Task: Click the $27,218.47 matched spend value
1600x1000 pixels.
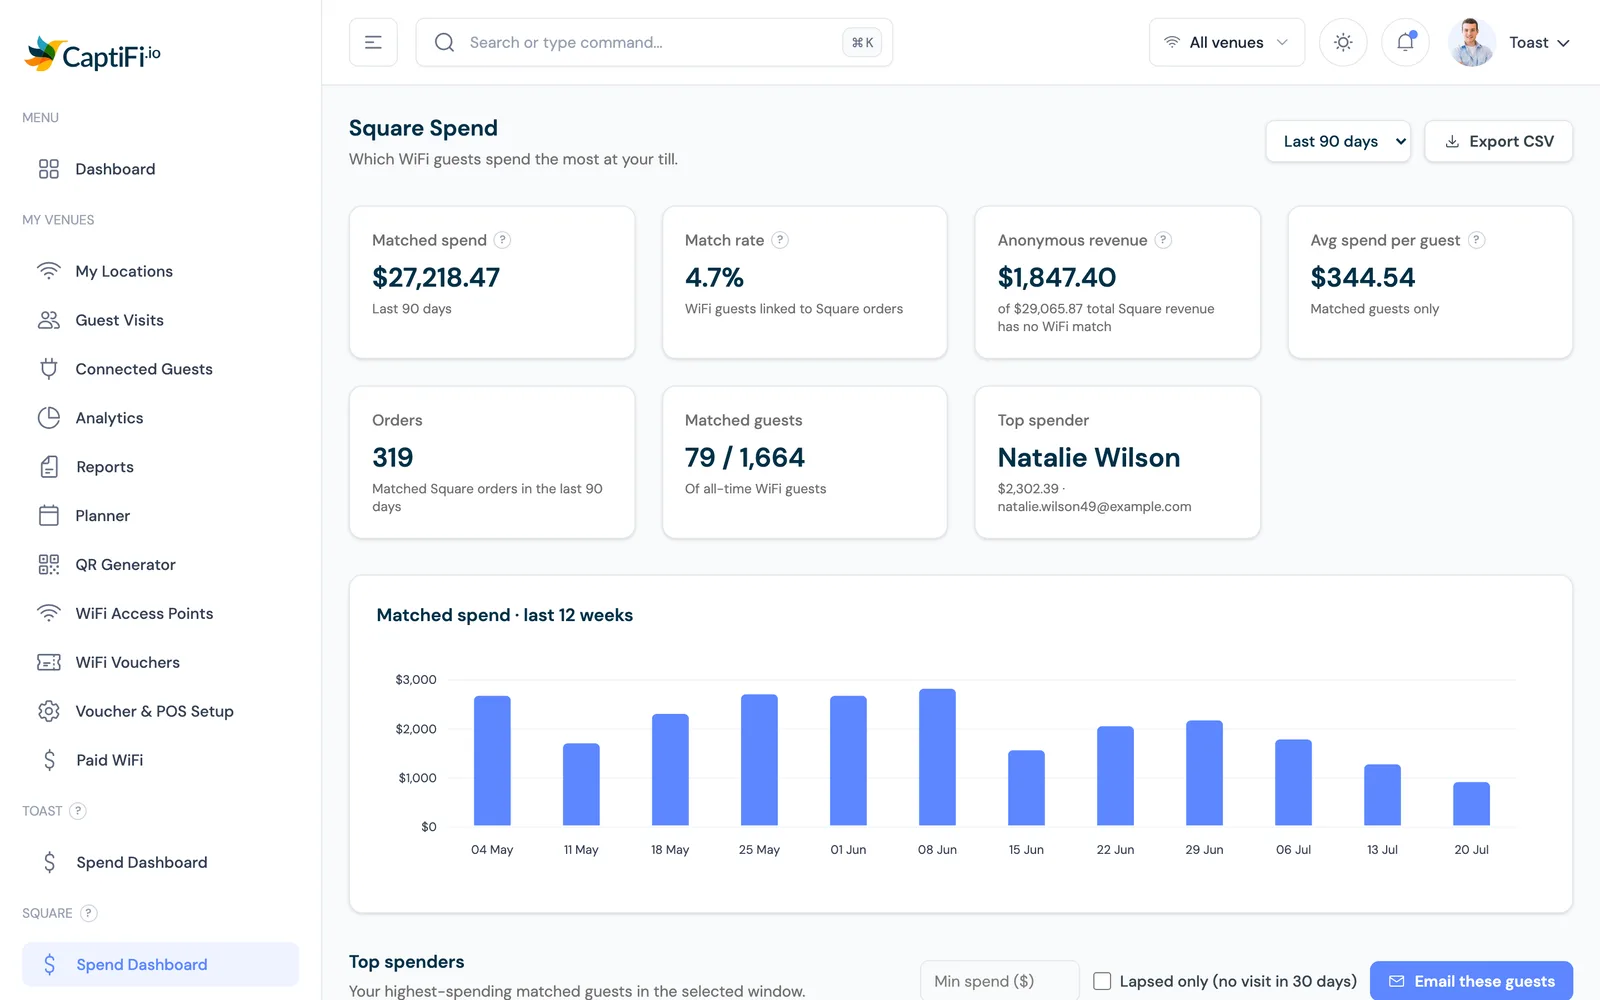Action: click(x=436, y=277)
